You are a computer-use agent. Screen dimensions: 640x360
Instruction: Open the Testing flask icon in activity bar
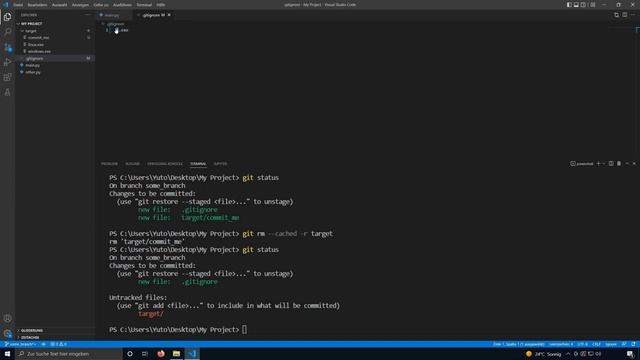pos(7,93)
